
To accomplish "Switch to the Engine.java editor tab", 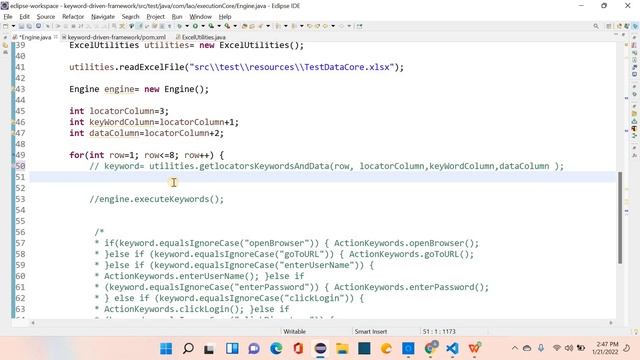I will tap(35, 37).
